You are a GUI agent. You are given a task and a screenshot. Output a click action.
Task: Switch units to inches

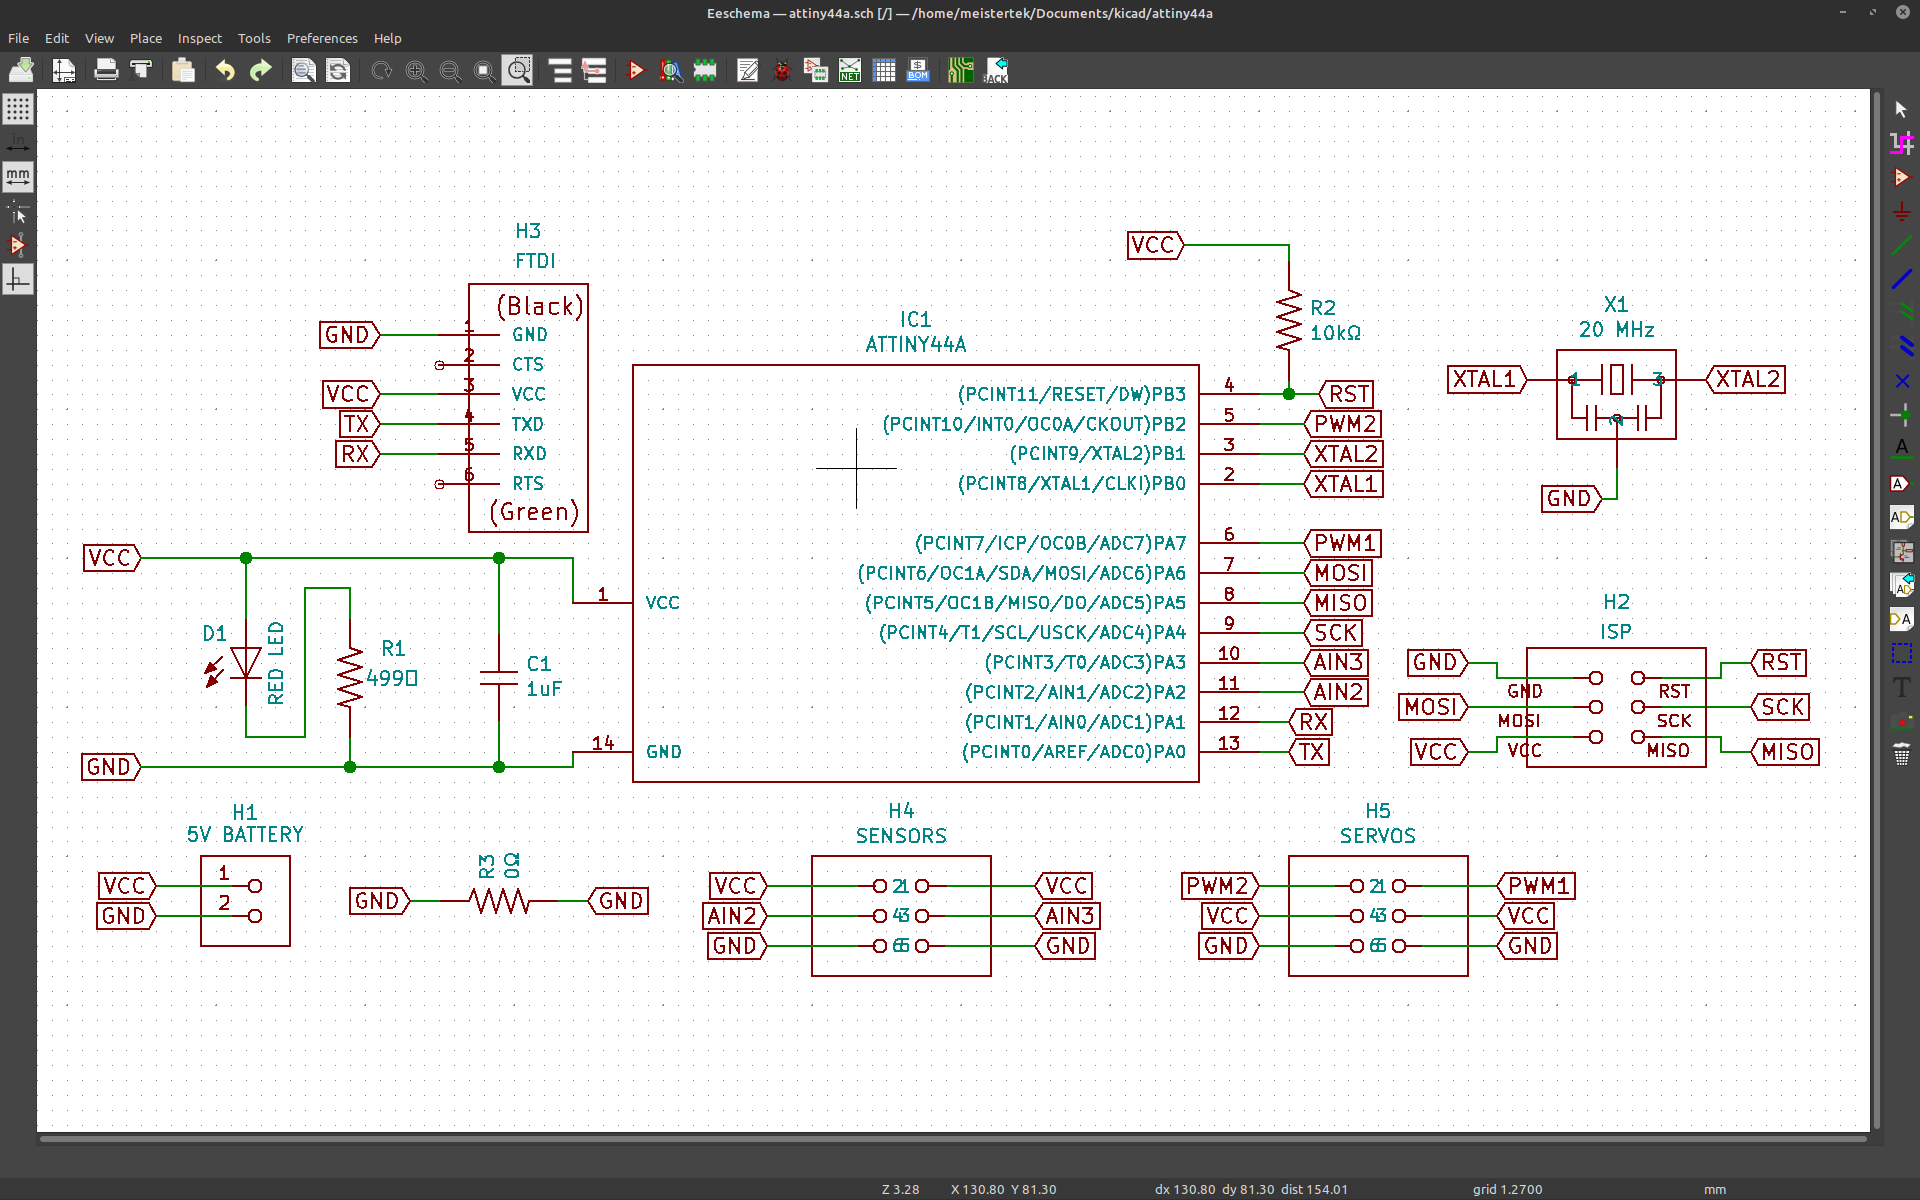(18, 143)
